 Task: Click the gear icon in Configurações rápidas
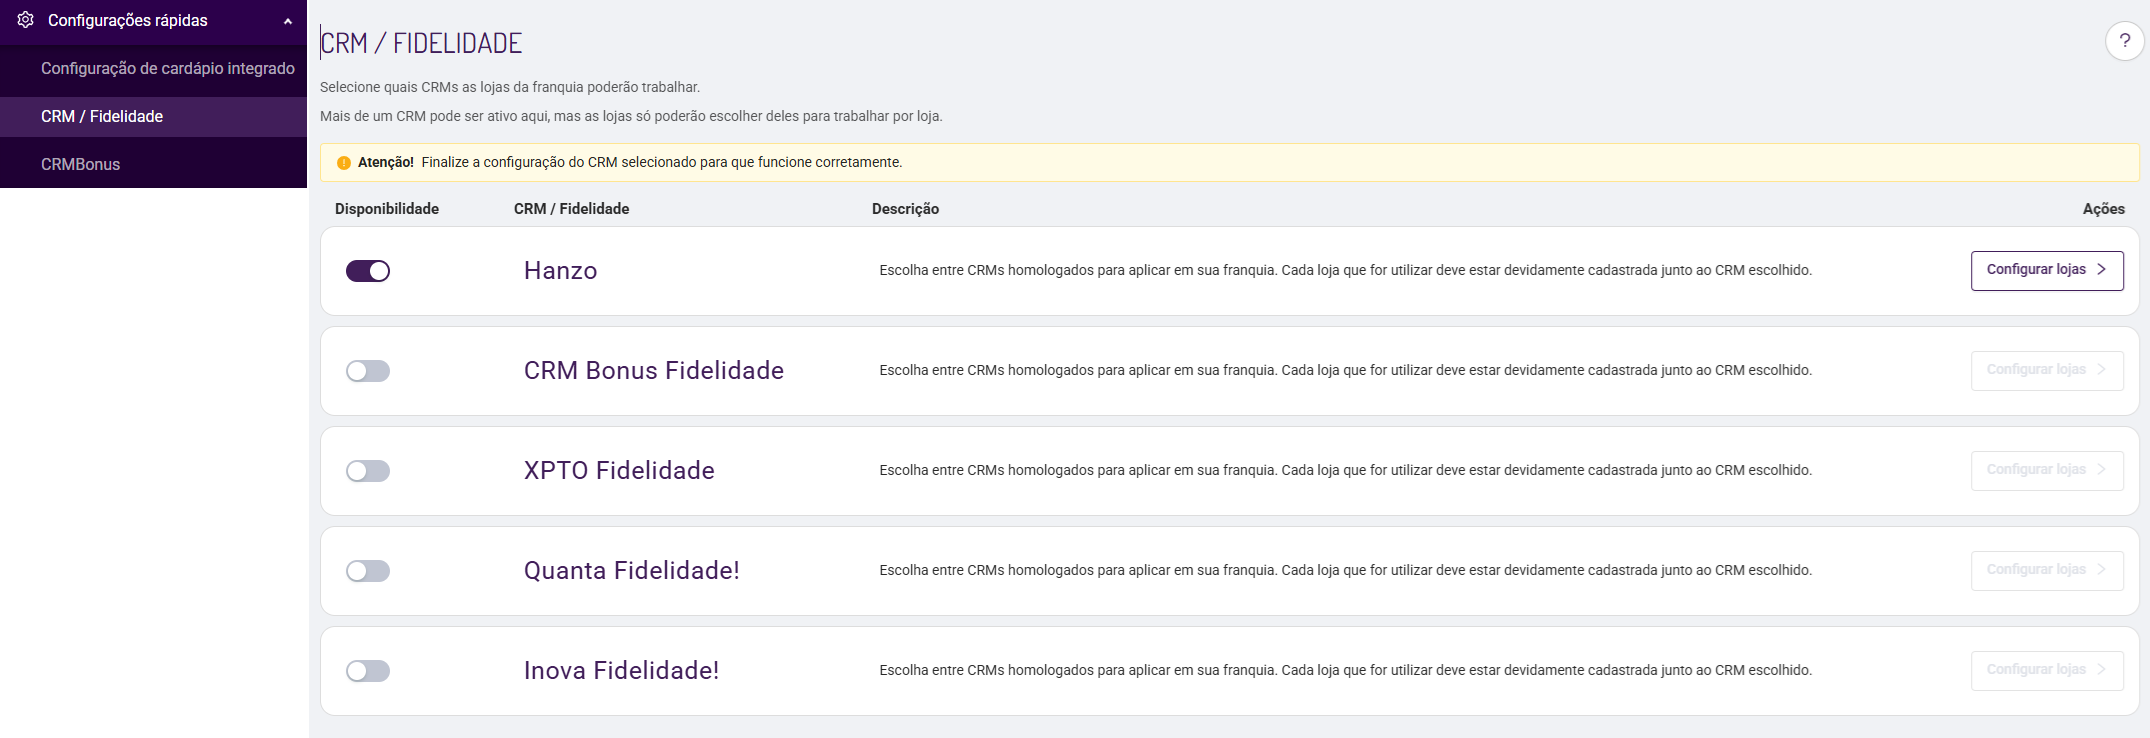[x=26, y=20]
